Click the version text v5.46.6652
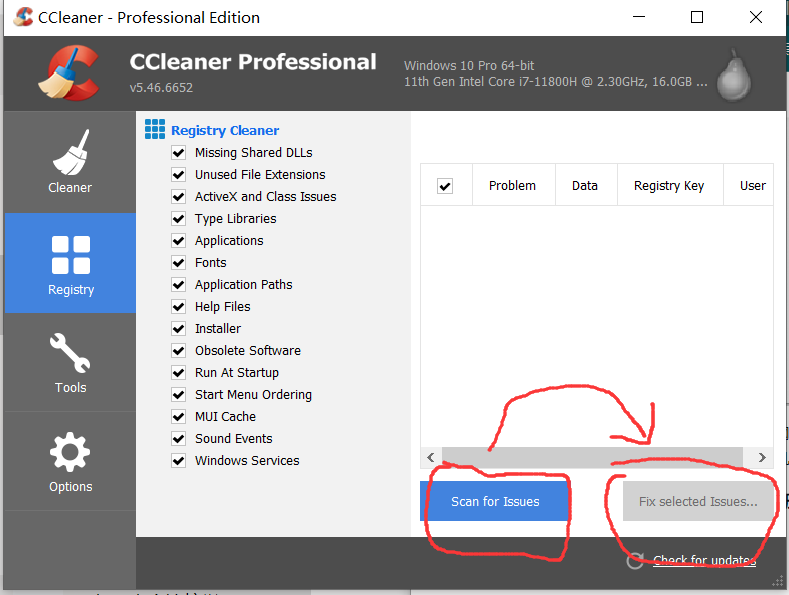The image size is (789, 595). click(161, 88)
